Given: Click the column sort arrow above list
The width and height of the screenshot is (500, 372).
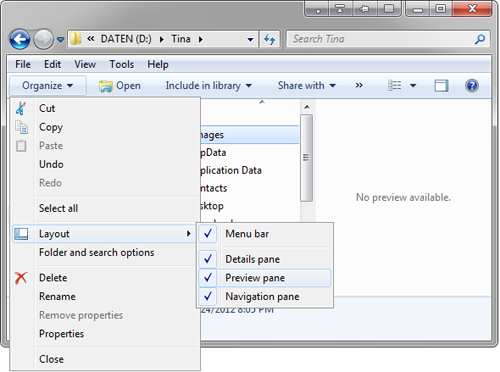Looking at the screenshot, I should coord(262,102).
